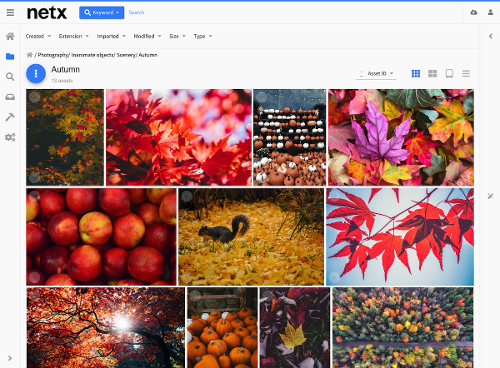
Task: Open the Asset ID sort dropdown
Action: click(x=376, y=73)
